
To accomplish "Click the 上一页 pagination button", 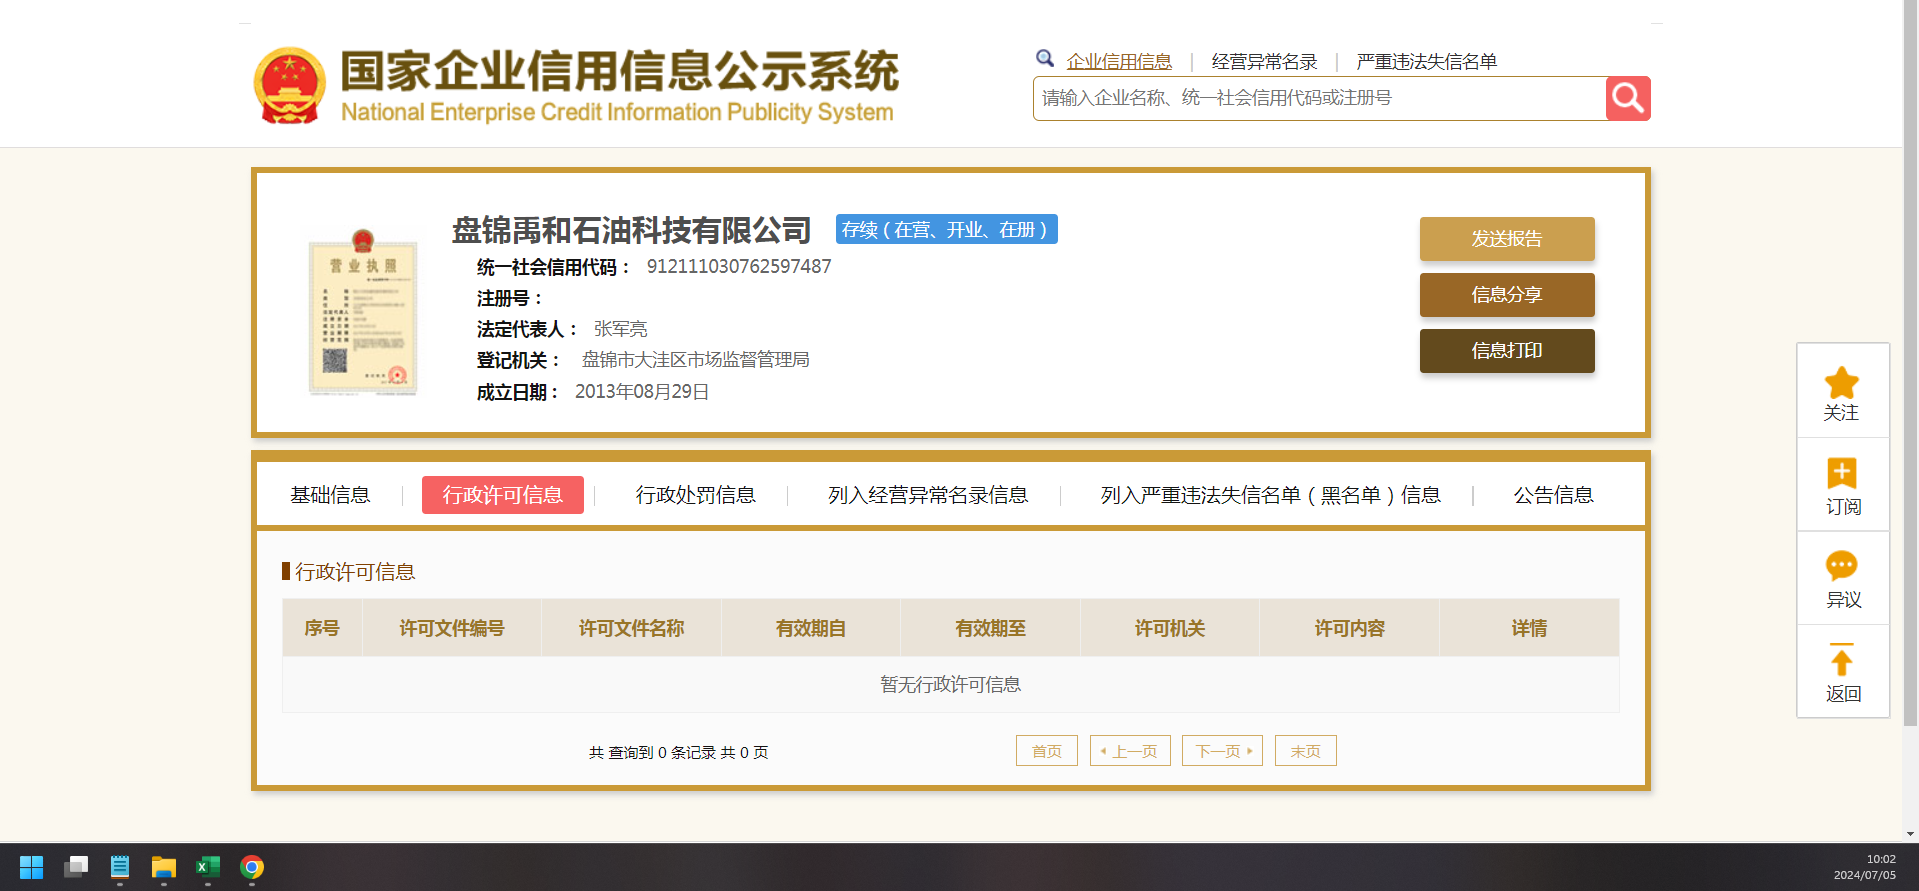I will coord(1130,751).
